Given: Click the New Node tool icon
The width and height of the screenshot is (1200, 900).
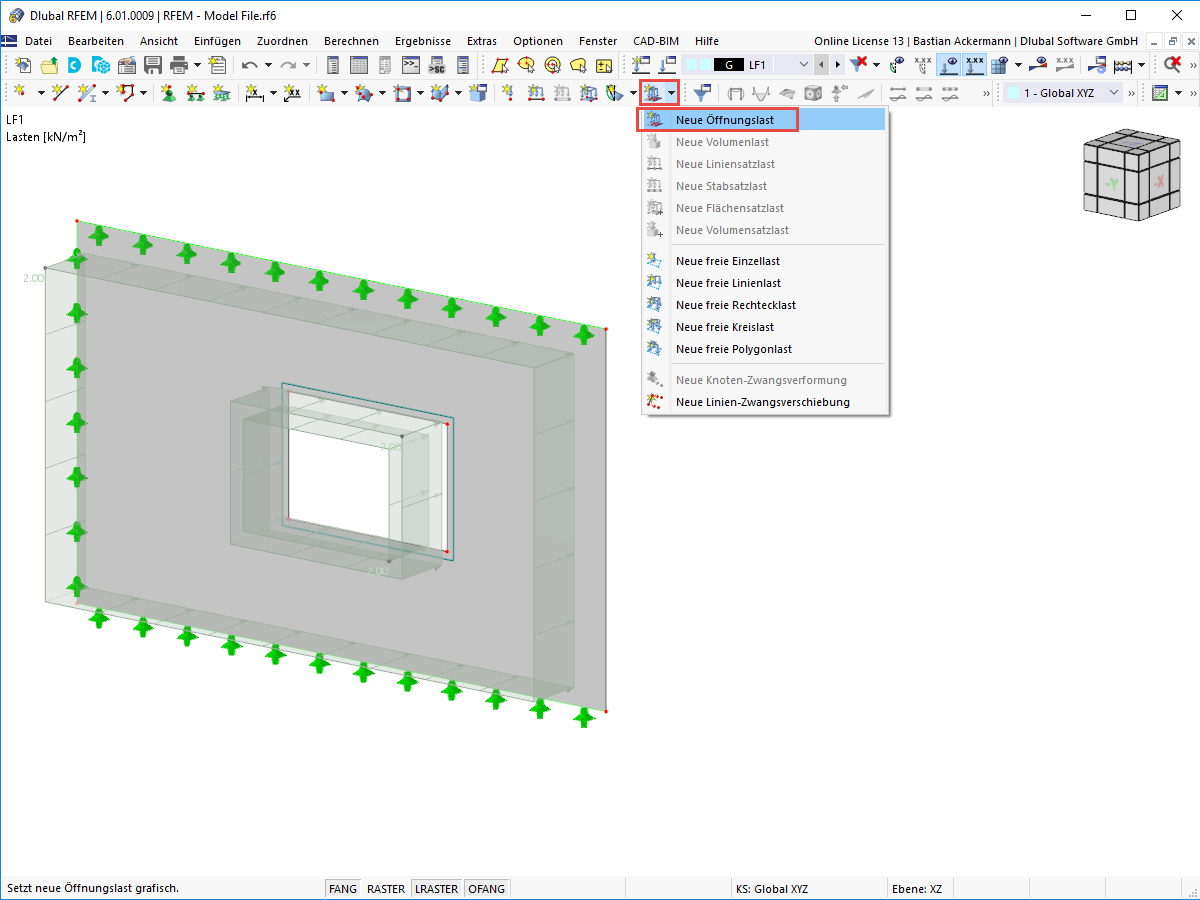Looking at the screenshot, I should click(x=20, y=93).
